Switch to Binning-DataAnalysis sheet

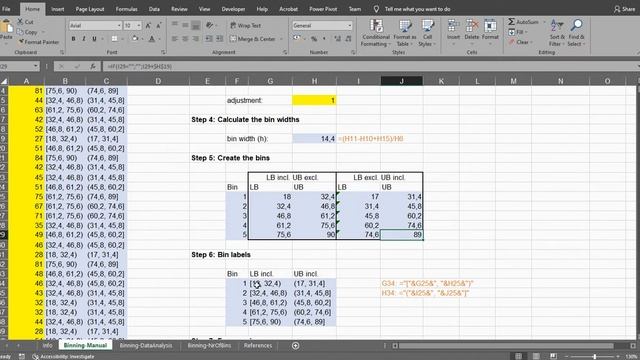point(146,346)
